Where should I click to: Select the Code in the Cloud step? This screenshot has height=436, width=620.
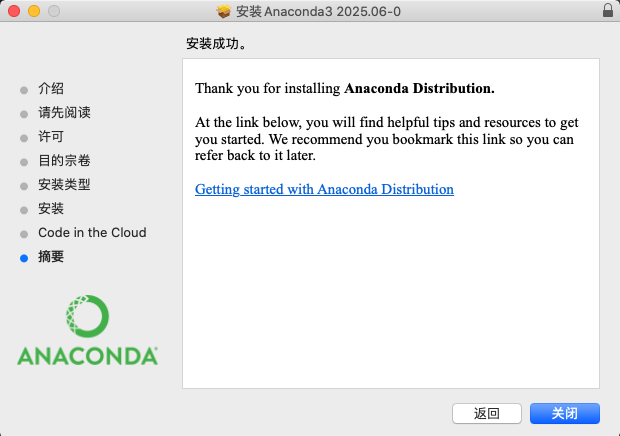click(x=92, y=233)
